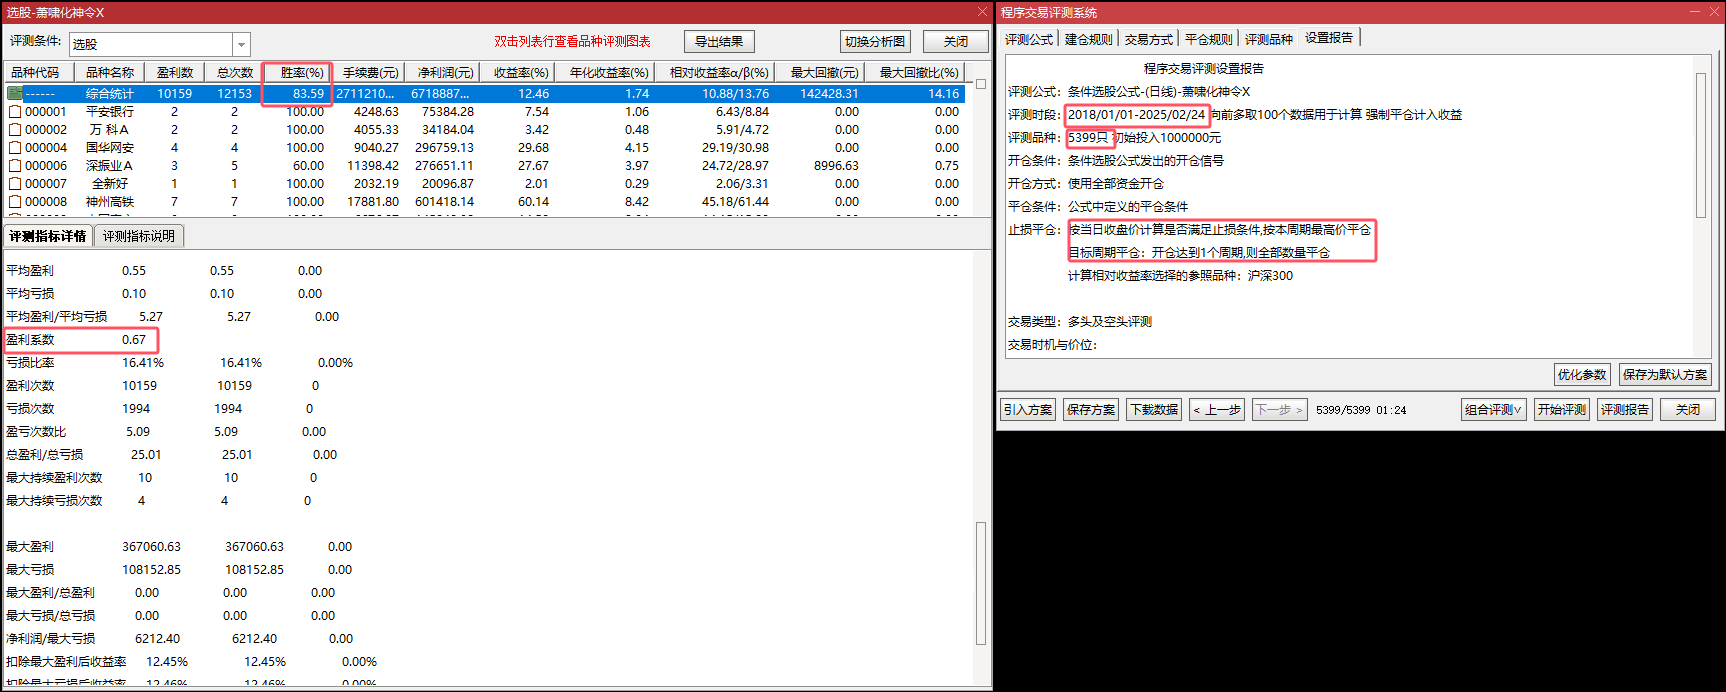The image size is (1726, 692).
Task: Switch to the 评测公式 tab
Action: pyautogui.click(x=1028, y=39)
